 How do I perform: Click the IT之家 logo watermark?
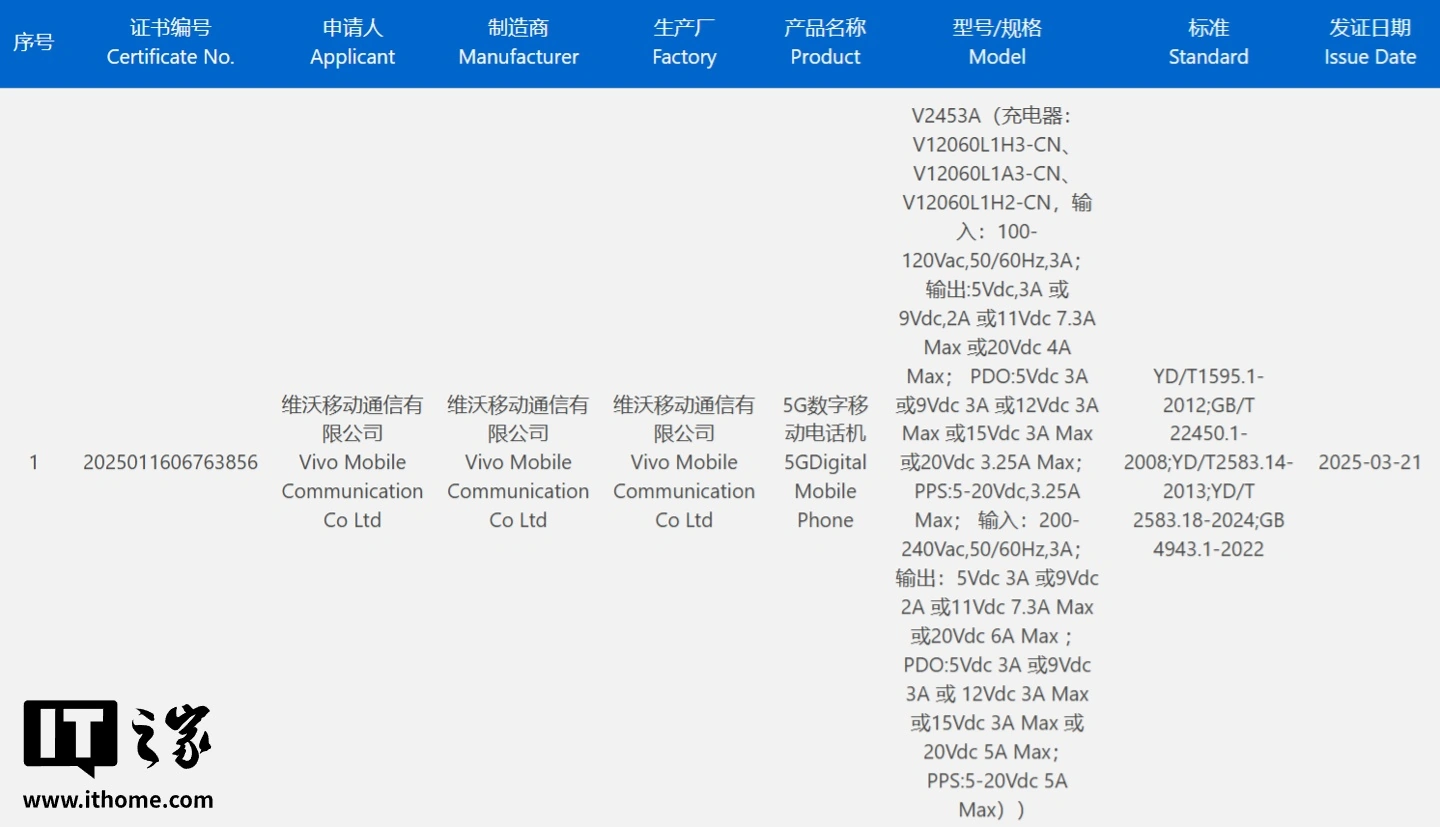[117, 738]
